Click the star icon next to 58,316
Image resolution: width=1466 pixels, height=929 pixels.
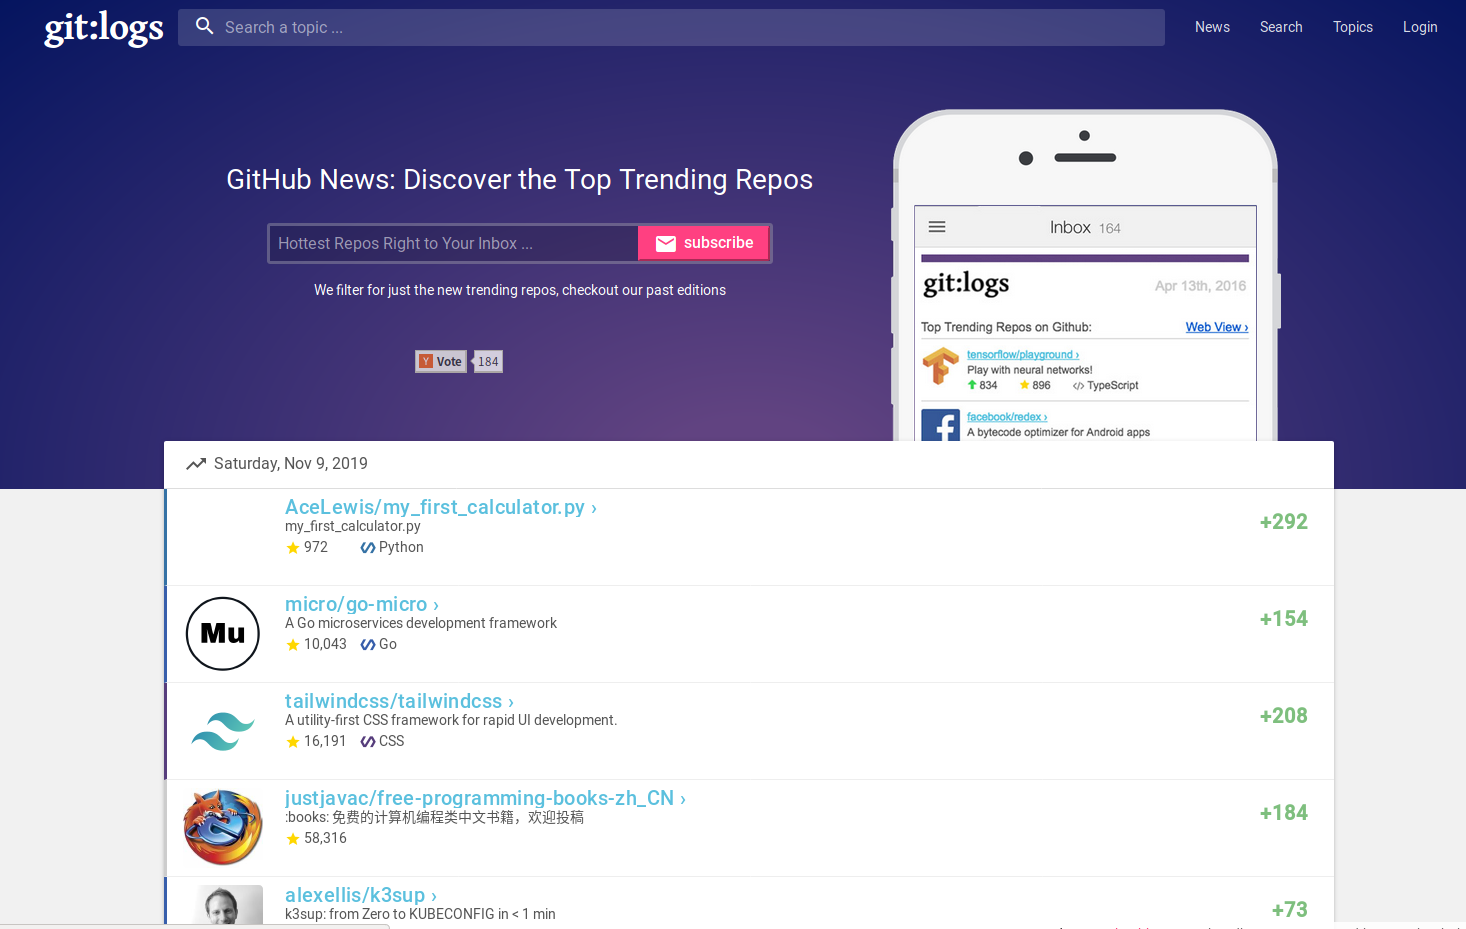pos(293,839)
